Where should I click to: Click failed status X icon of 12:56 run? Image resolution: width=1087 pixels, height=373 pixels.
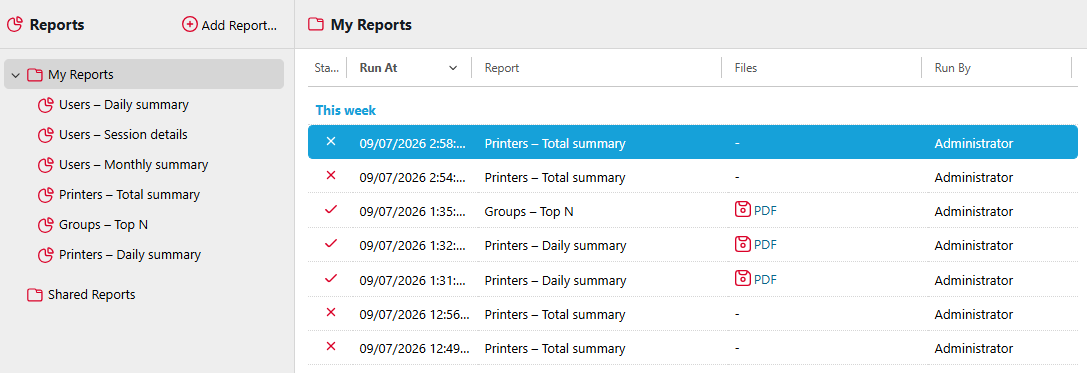[x=331, y=312]
